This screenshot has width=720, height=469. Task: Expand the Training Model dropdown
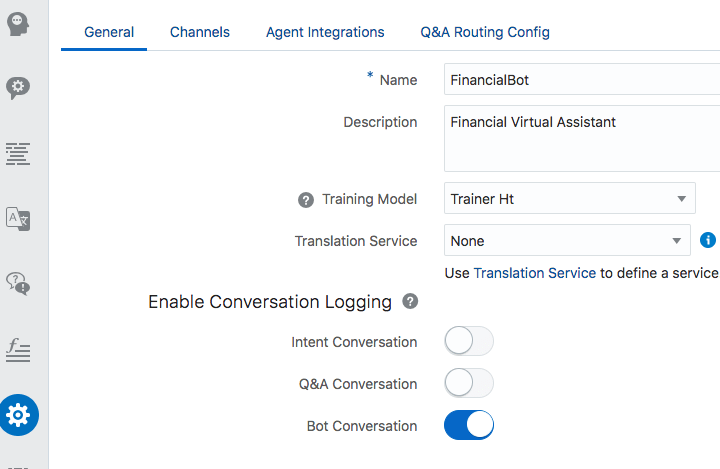569,199
